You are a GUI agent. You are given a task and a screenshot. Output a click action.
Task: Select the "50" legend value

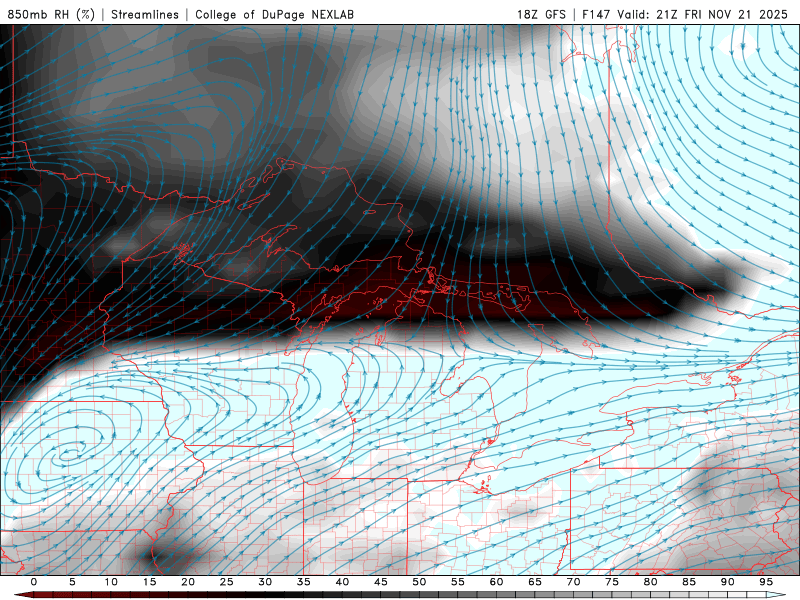pyautogui.click(x=419, y=582)
